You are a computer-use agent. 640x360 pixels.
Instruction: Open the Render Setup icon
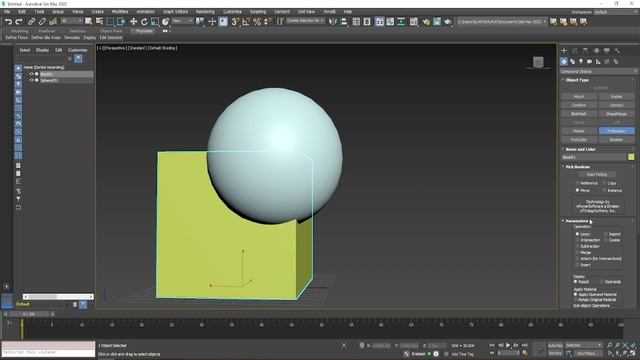426,22
